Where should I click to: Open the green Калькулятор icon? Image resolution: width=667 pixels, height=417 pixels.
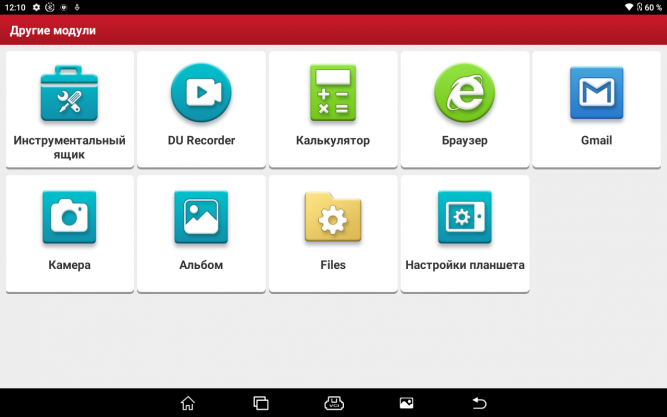click(x=333, y=92)
